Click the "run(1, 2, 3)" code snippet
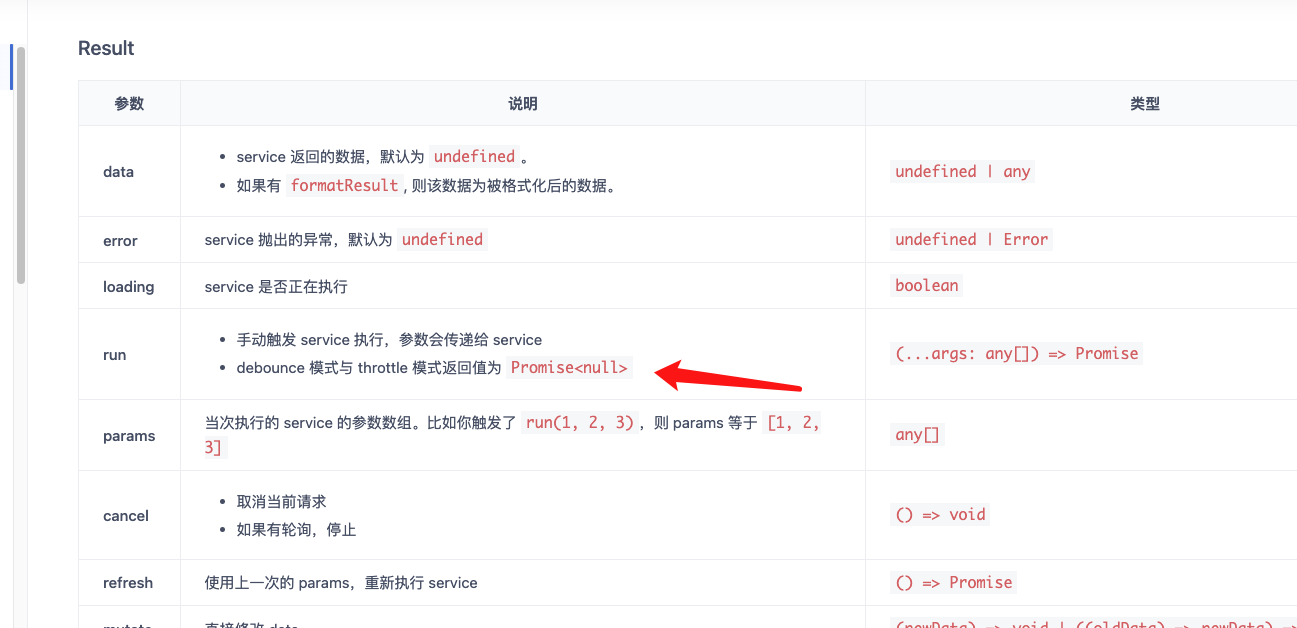 580,422
